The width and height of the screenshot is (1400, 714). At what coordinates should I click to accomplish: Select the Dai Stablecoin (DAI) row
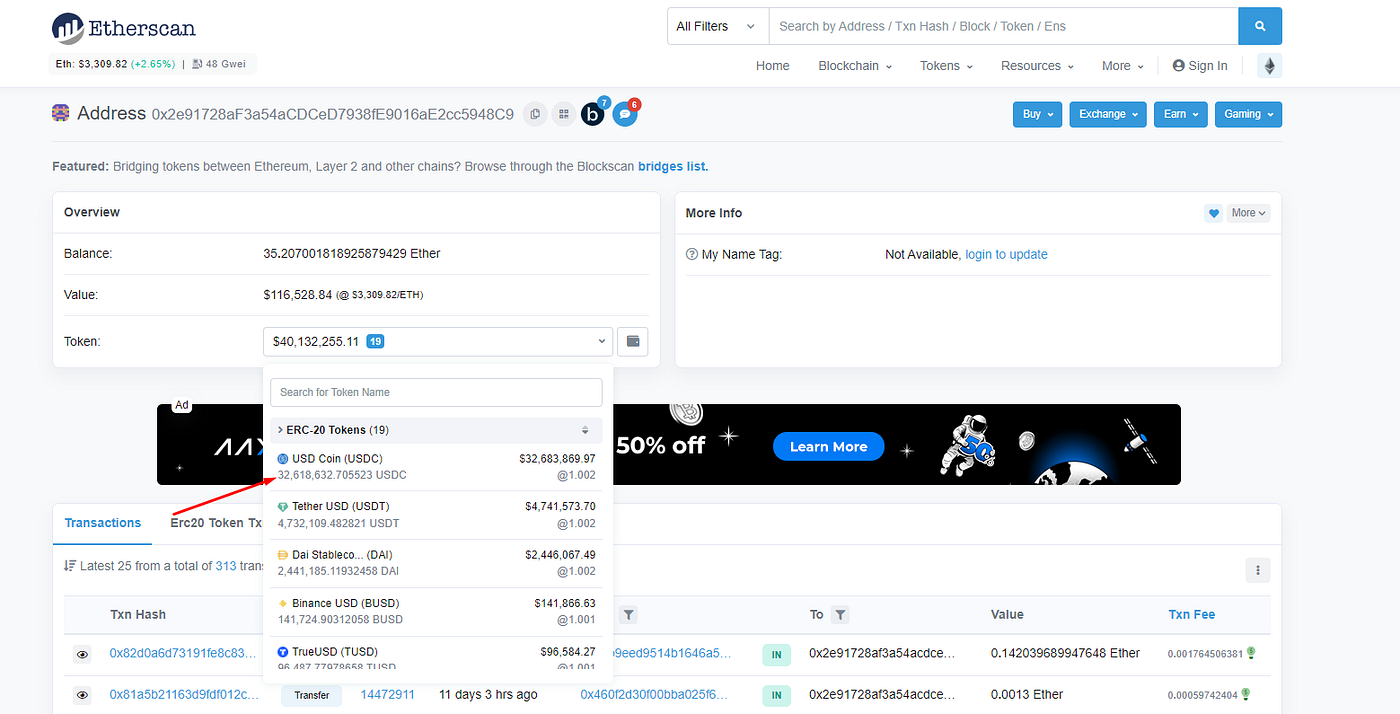[x=436, y=563]
